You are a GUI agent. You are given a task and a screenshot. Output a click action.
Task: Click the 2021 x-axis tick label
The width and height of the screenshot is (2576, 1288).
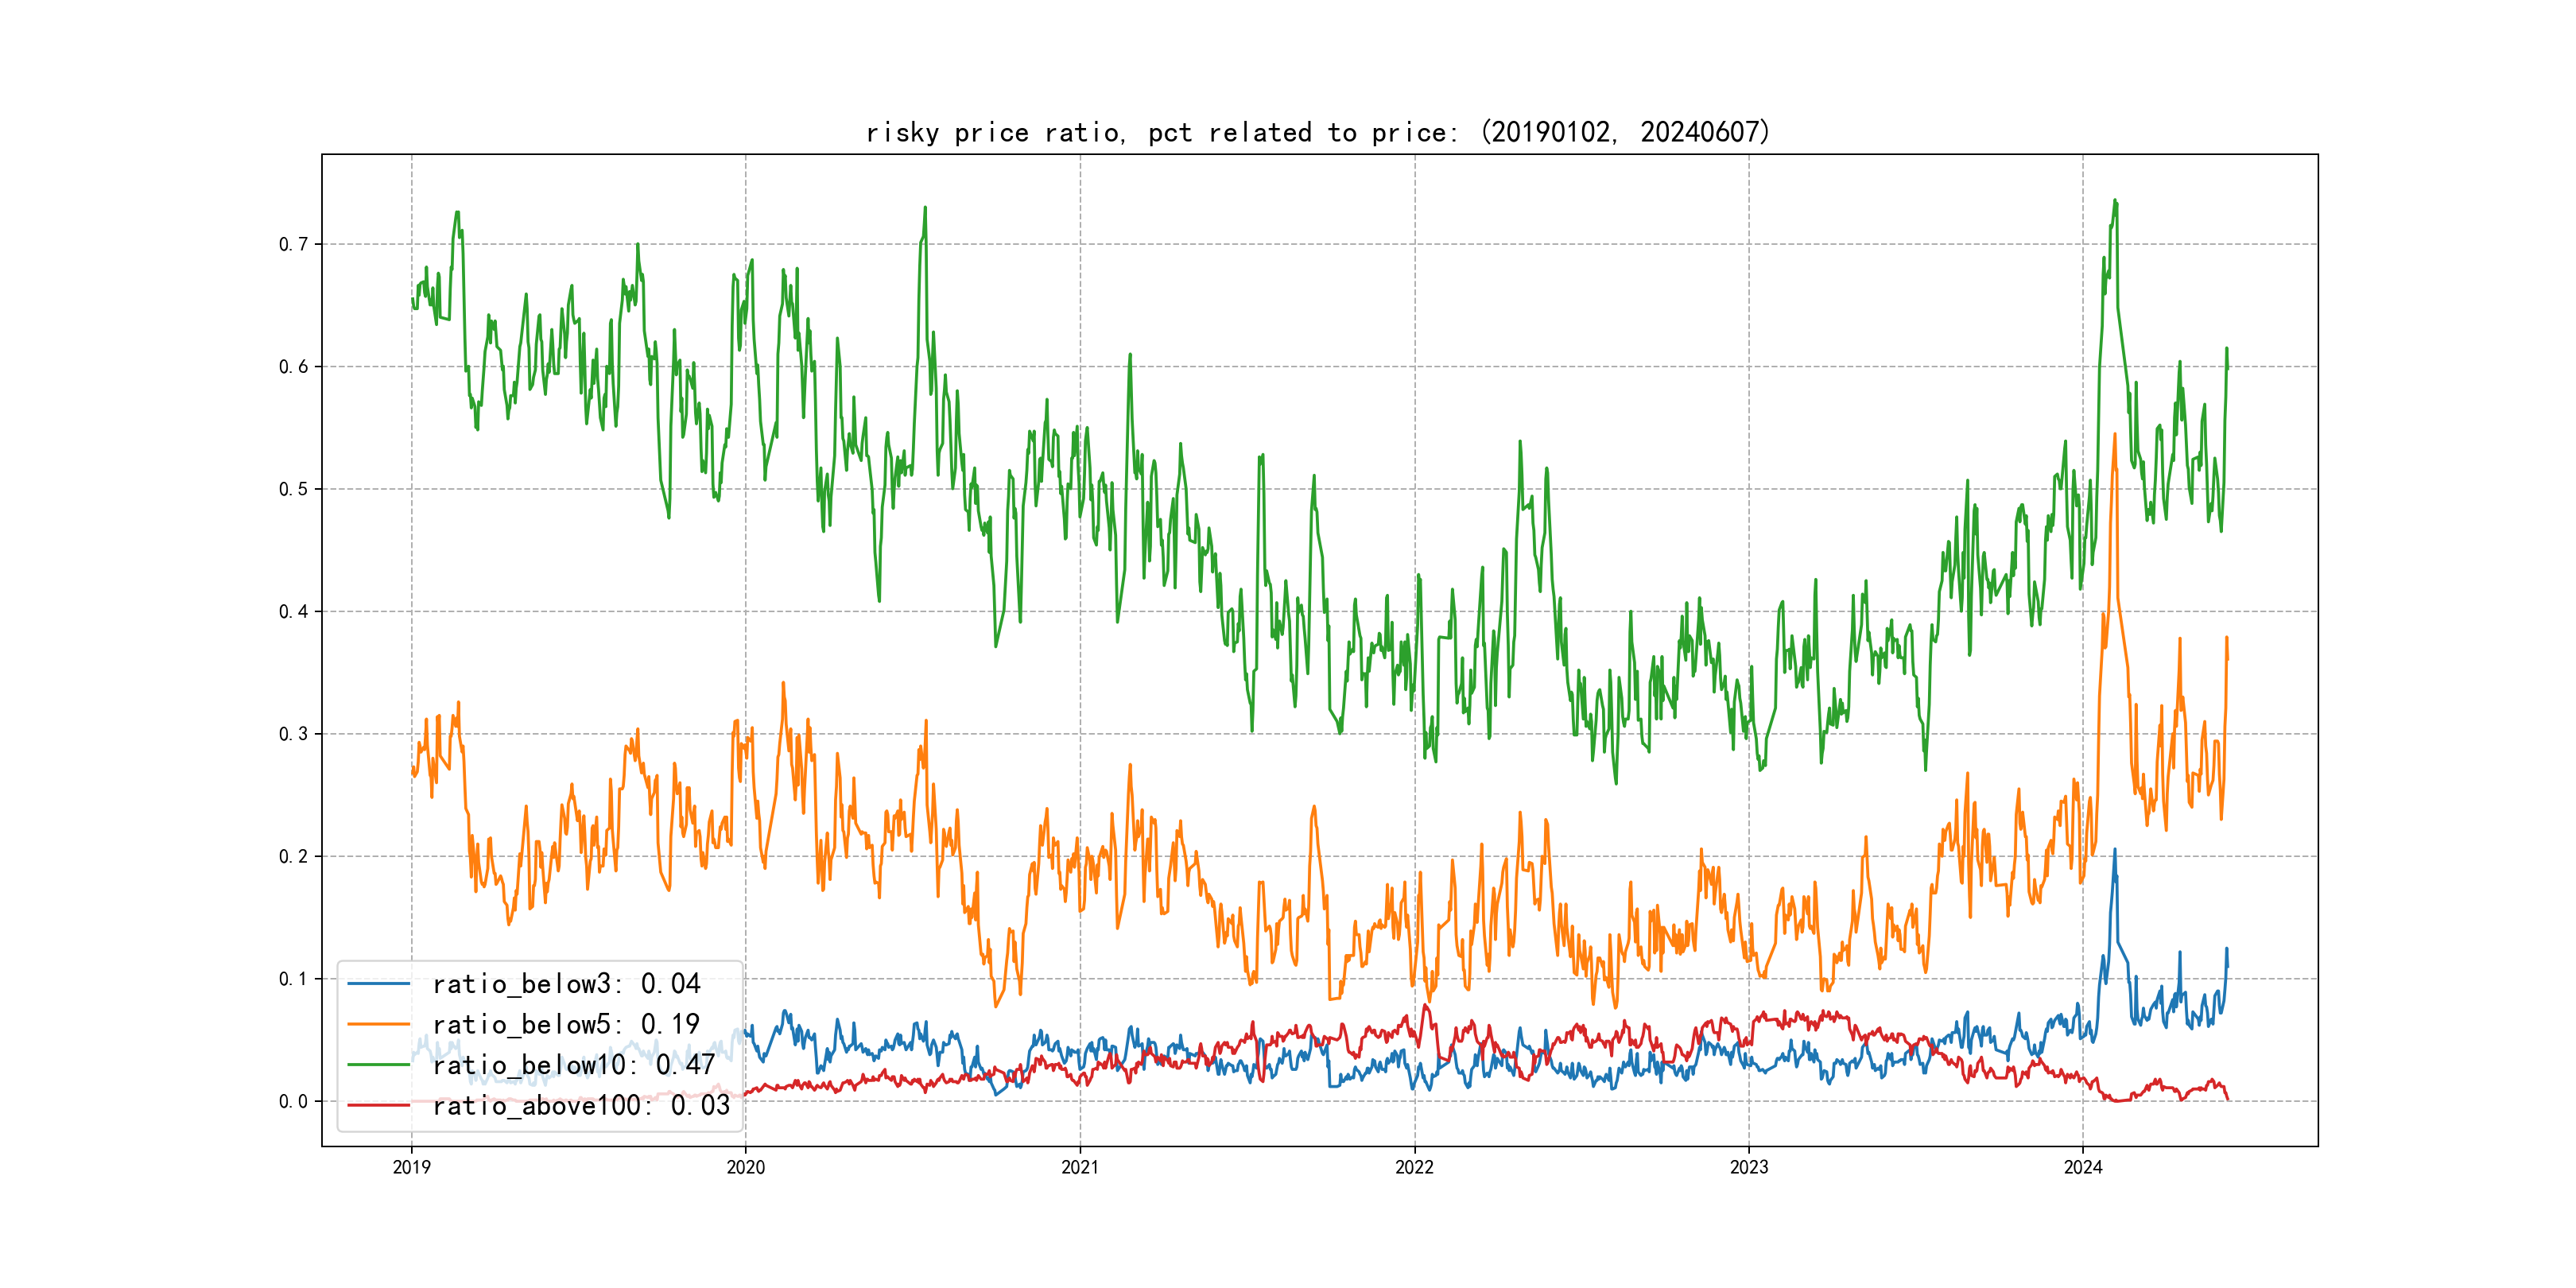point(1080,1167)
